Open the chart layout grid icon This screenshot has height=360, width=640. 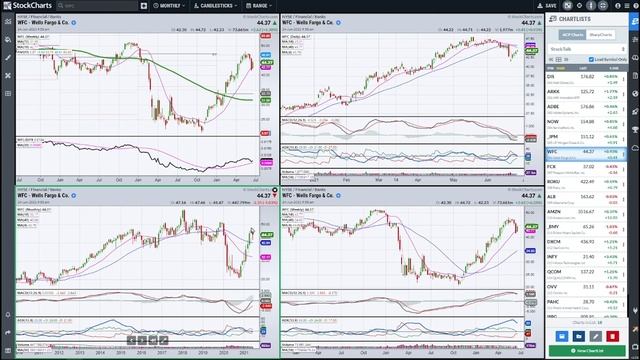(x=567, y=6)
